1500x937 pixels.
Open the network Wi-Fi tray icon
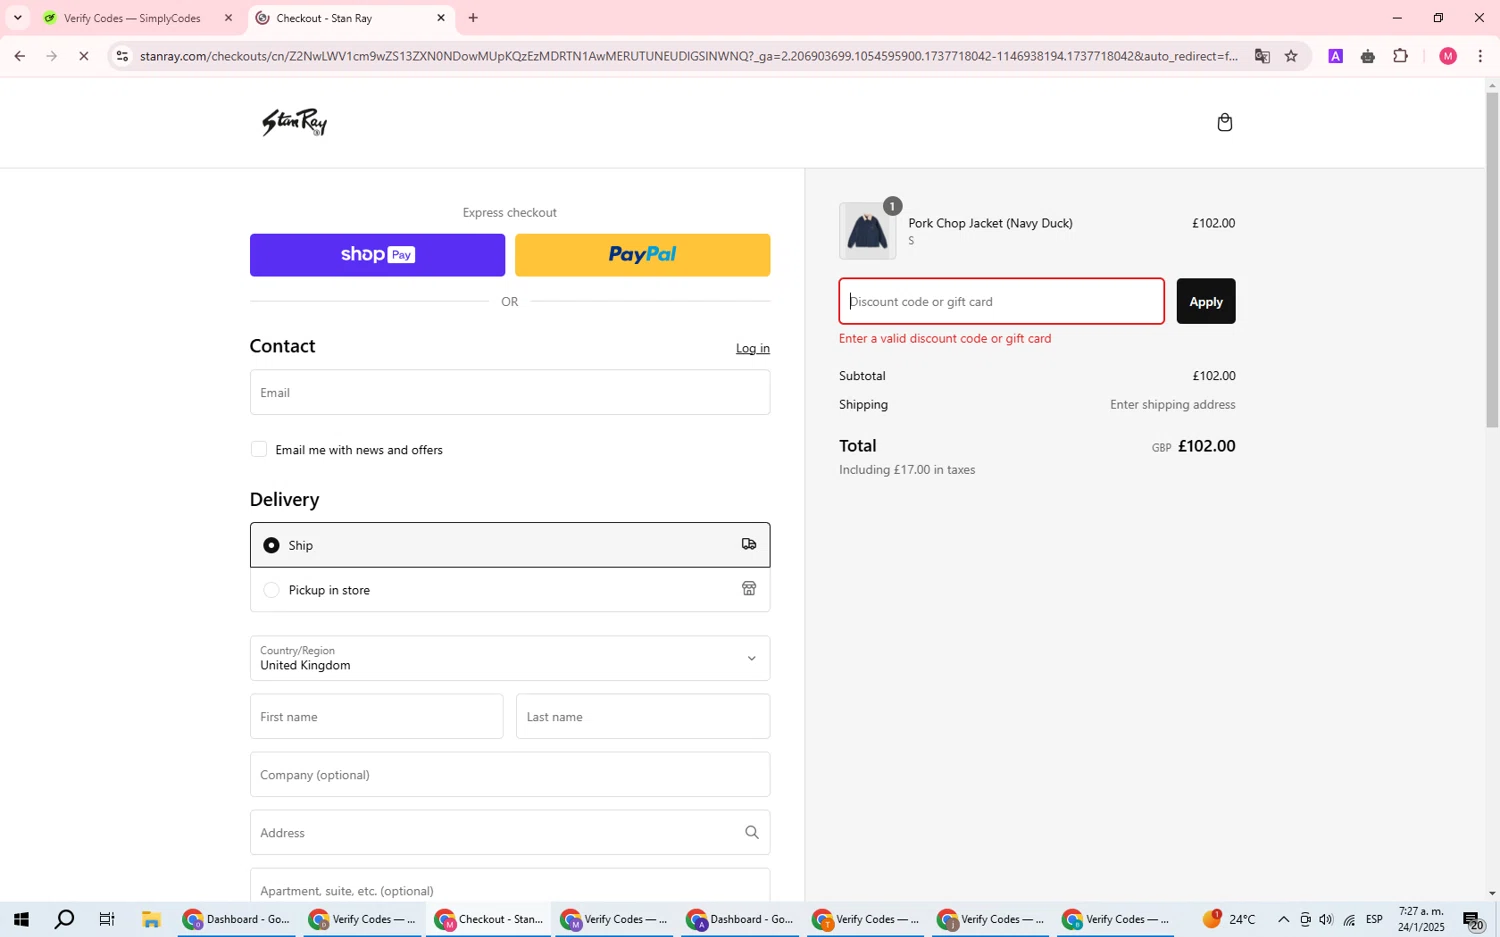pyautogui.click(x=1349, y=919)
